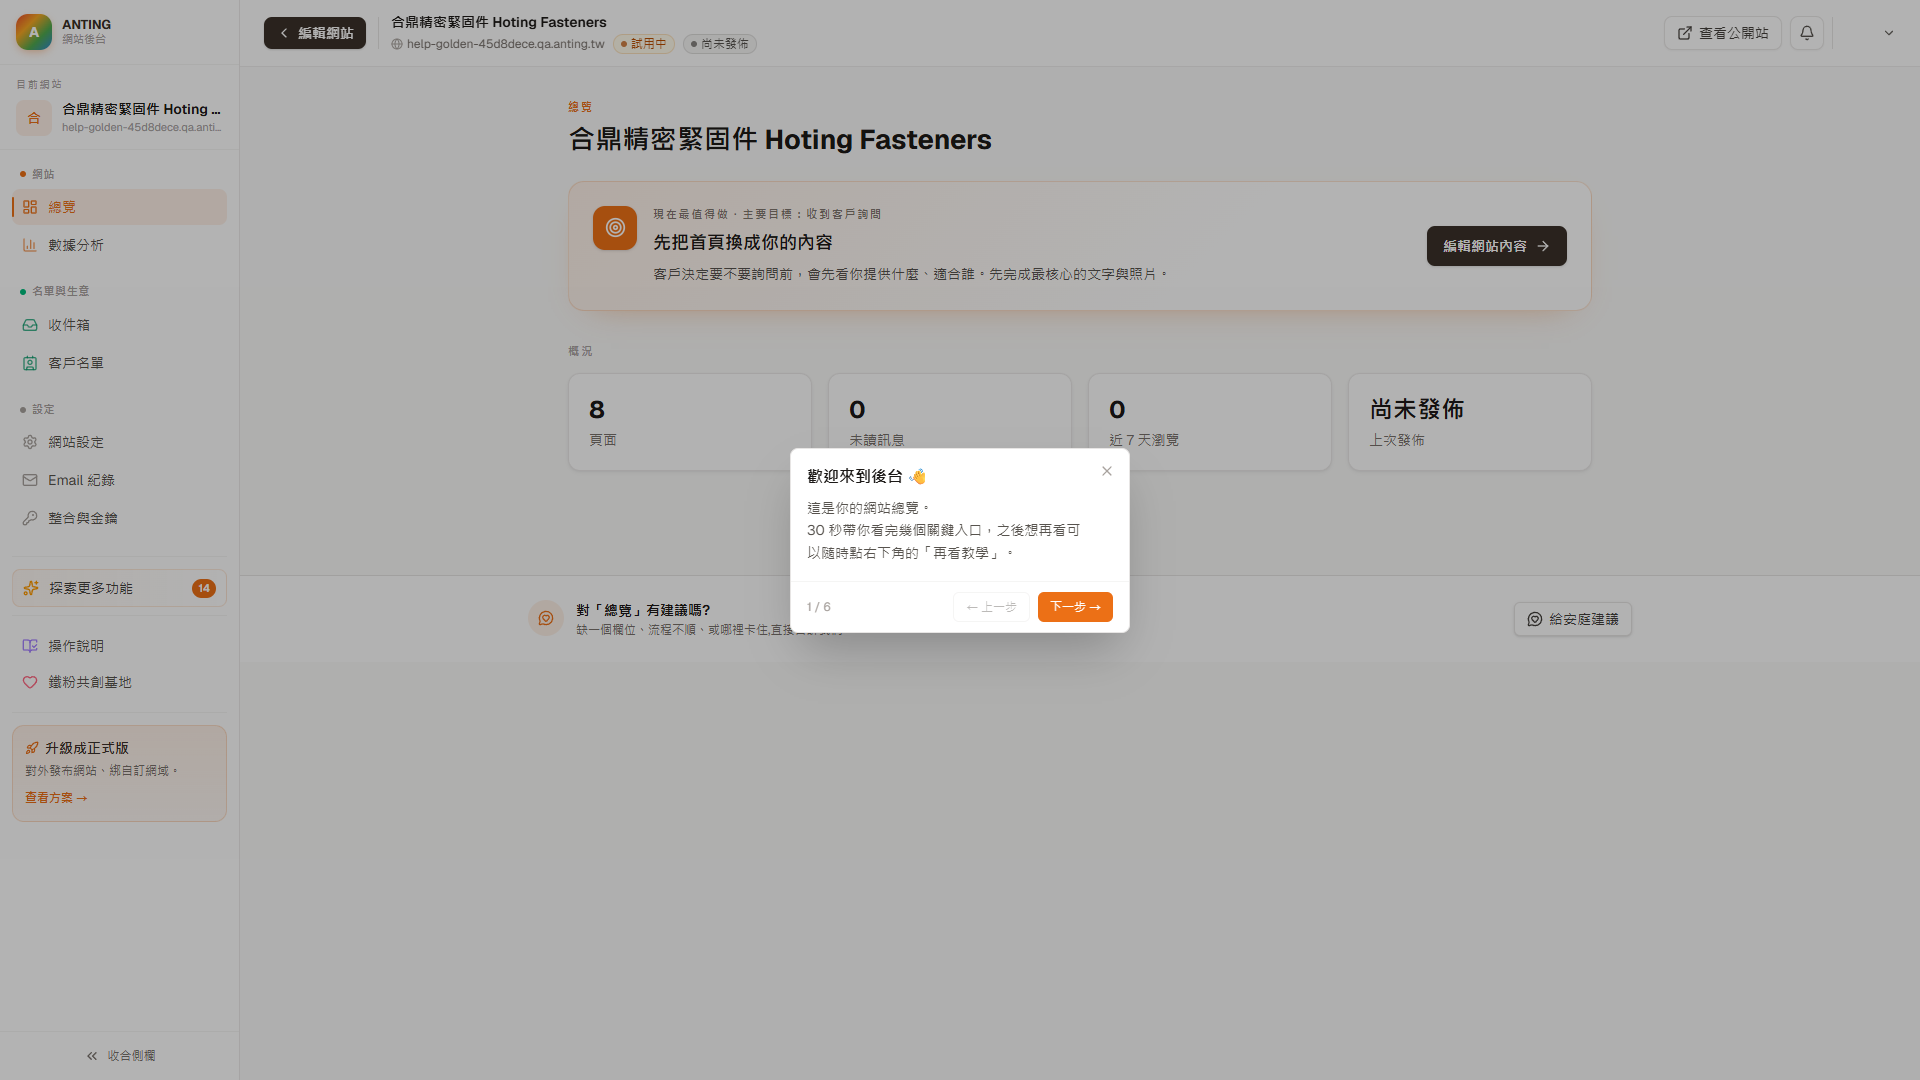Open 數據分析 in sidebar
The image size is (1920, 1080).
point(119,245)
